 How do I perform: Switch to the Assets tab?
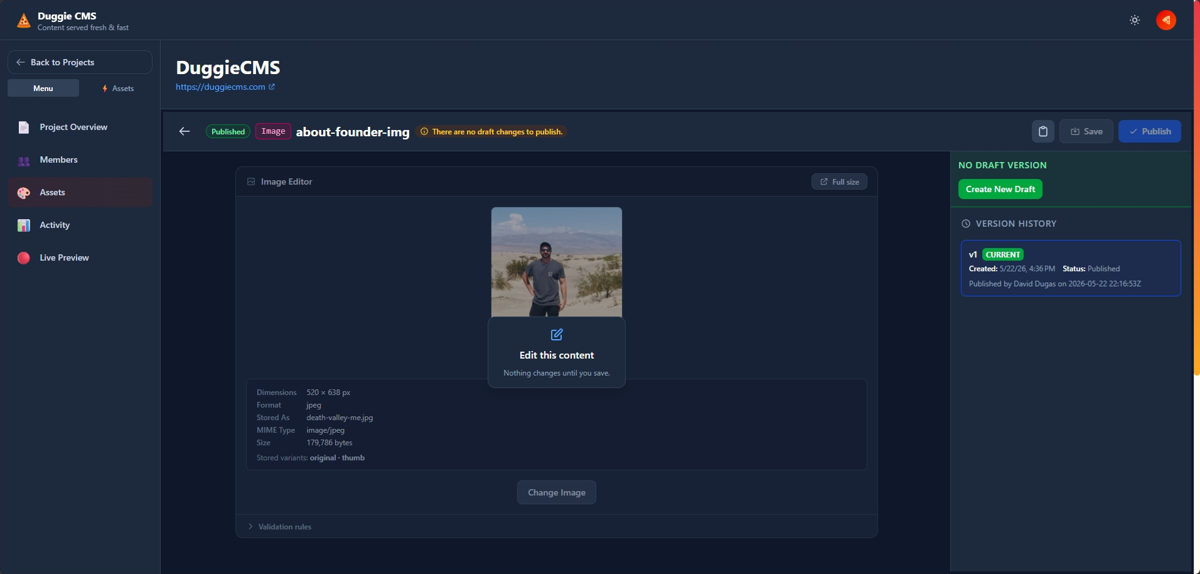[117, 88]
